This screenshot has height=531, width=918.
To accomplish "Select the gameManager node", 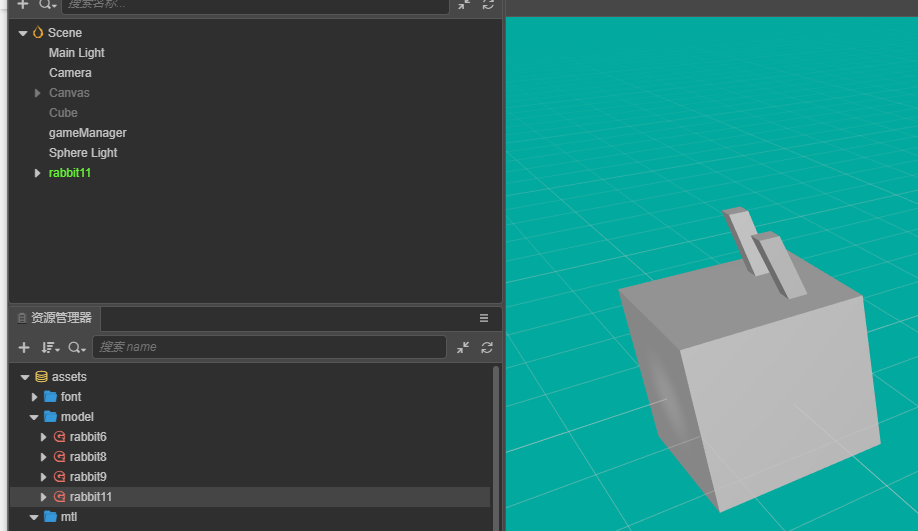I will point(88,133).
